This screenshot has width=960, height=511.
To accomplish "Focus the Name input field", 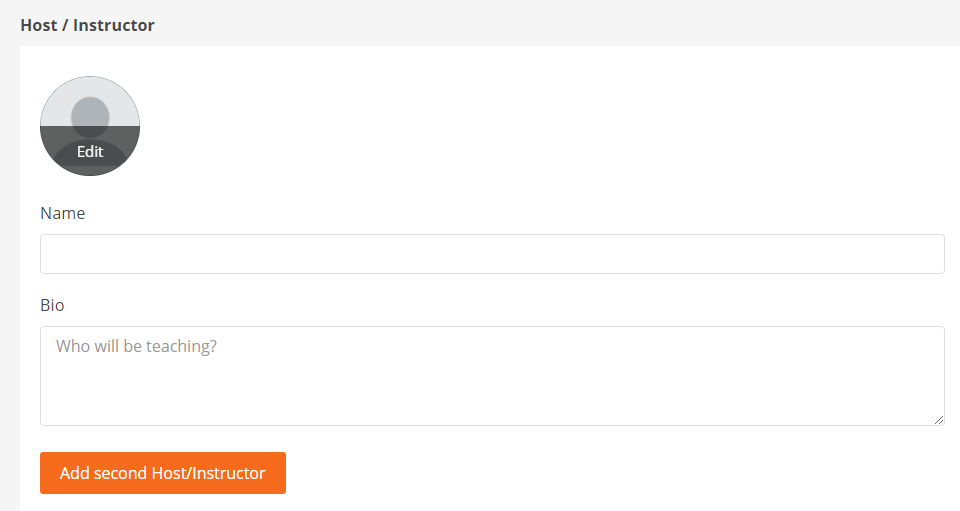I will (492, 254).
